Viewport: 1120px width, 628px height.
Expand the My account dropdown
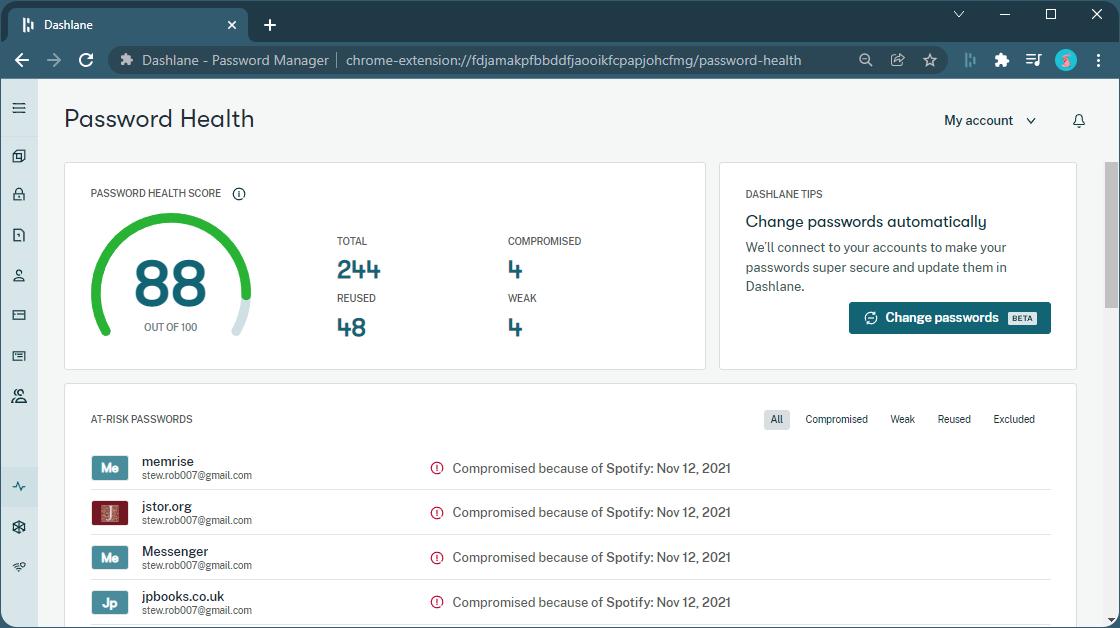tap(989, 121)
